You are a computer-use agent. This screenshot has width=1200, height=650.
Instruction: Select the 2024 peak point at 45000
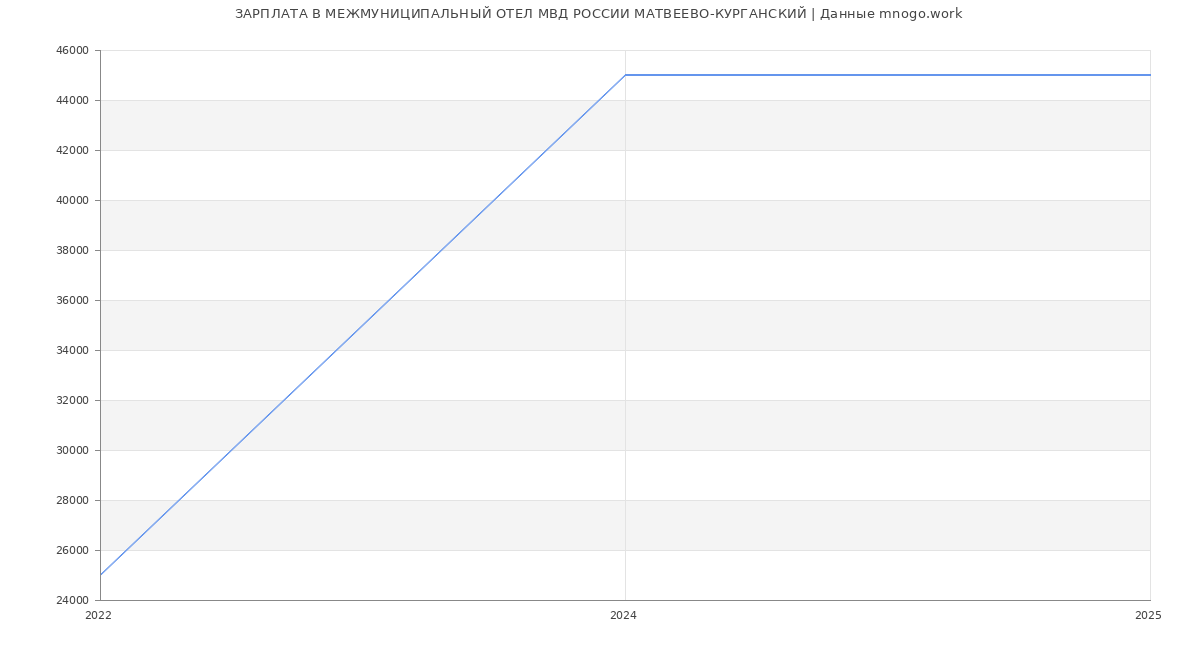625,75
